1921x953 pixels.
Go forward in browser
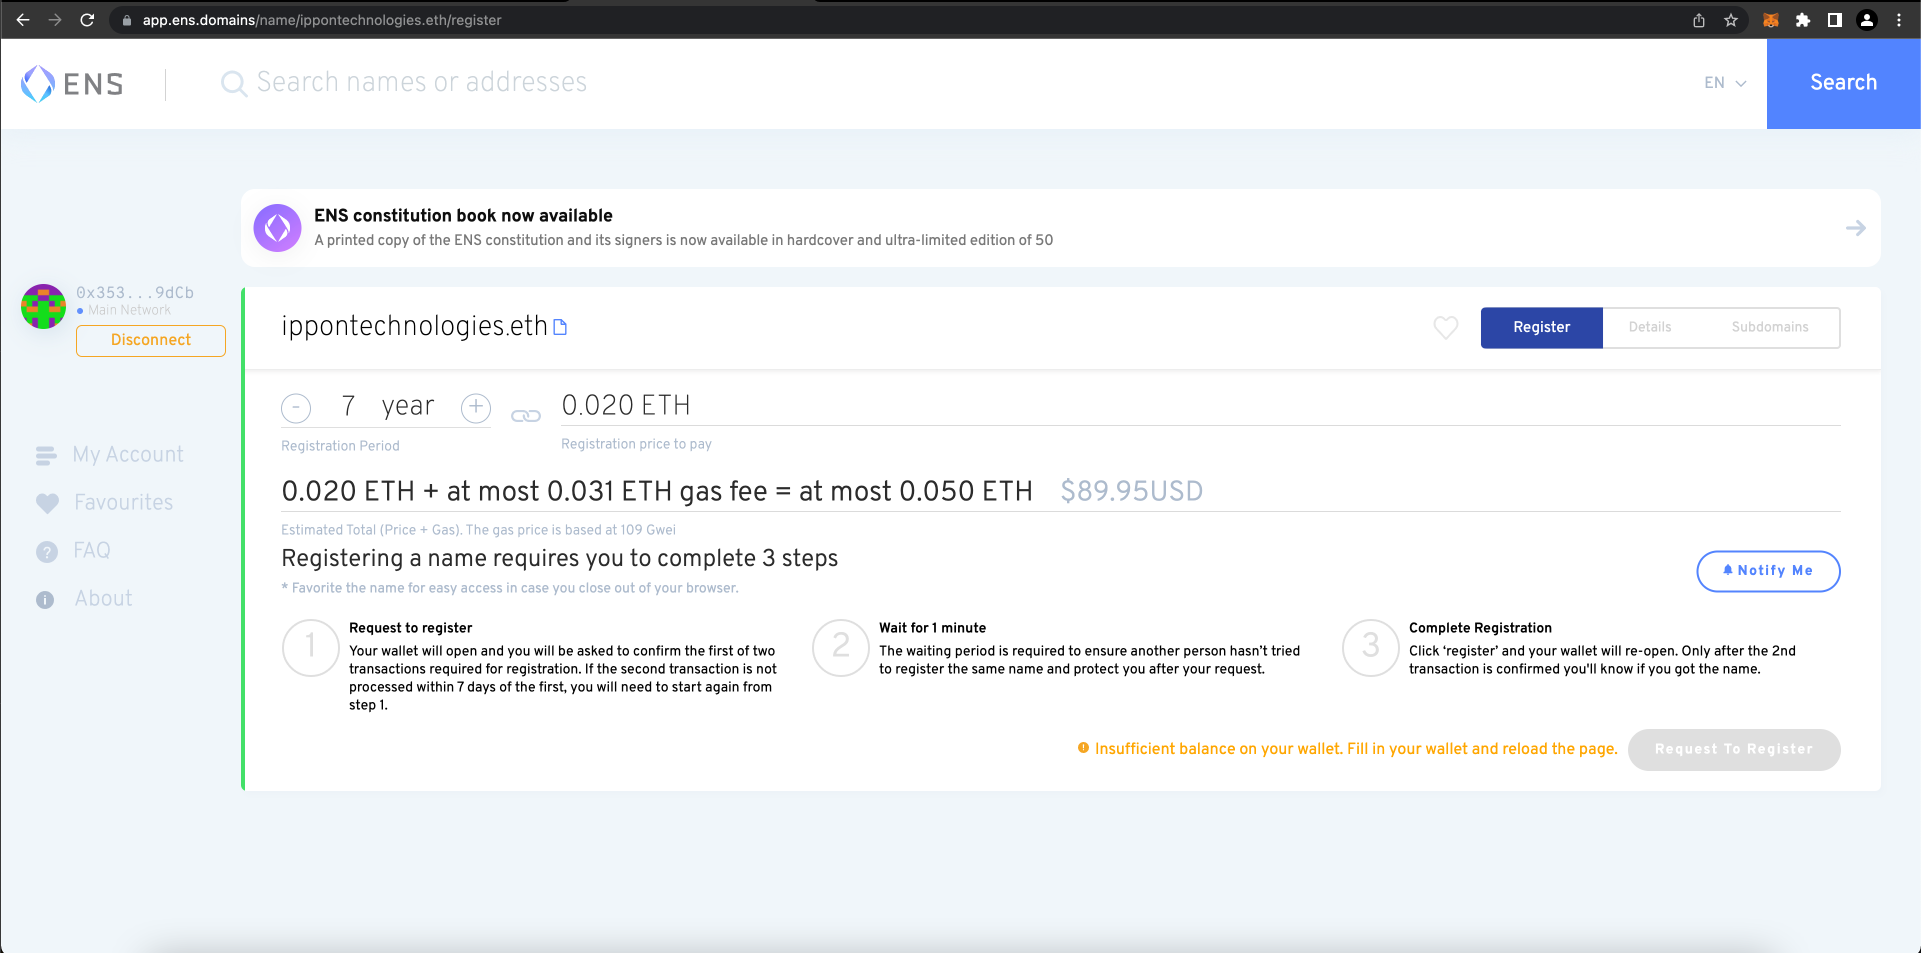pyautogui.click(x=55, y=20)
